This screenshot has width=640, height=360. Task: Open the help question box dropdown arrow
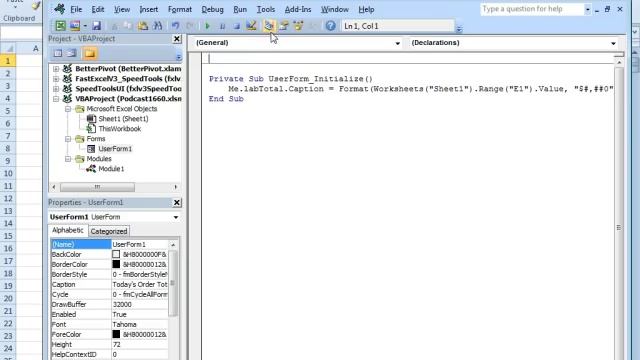pos(587,9)
